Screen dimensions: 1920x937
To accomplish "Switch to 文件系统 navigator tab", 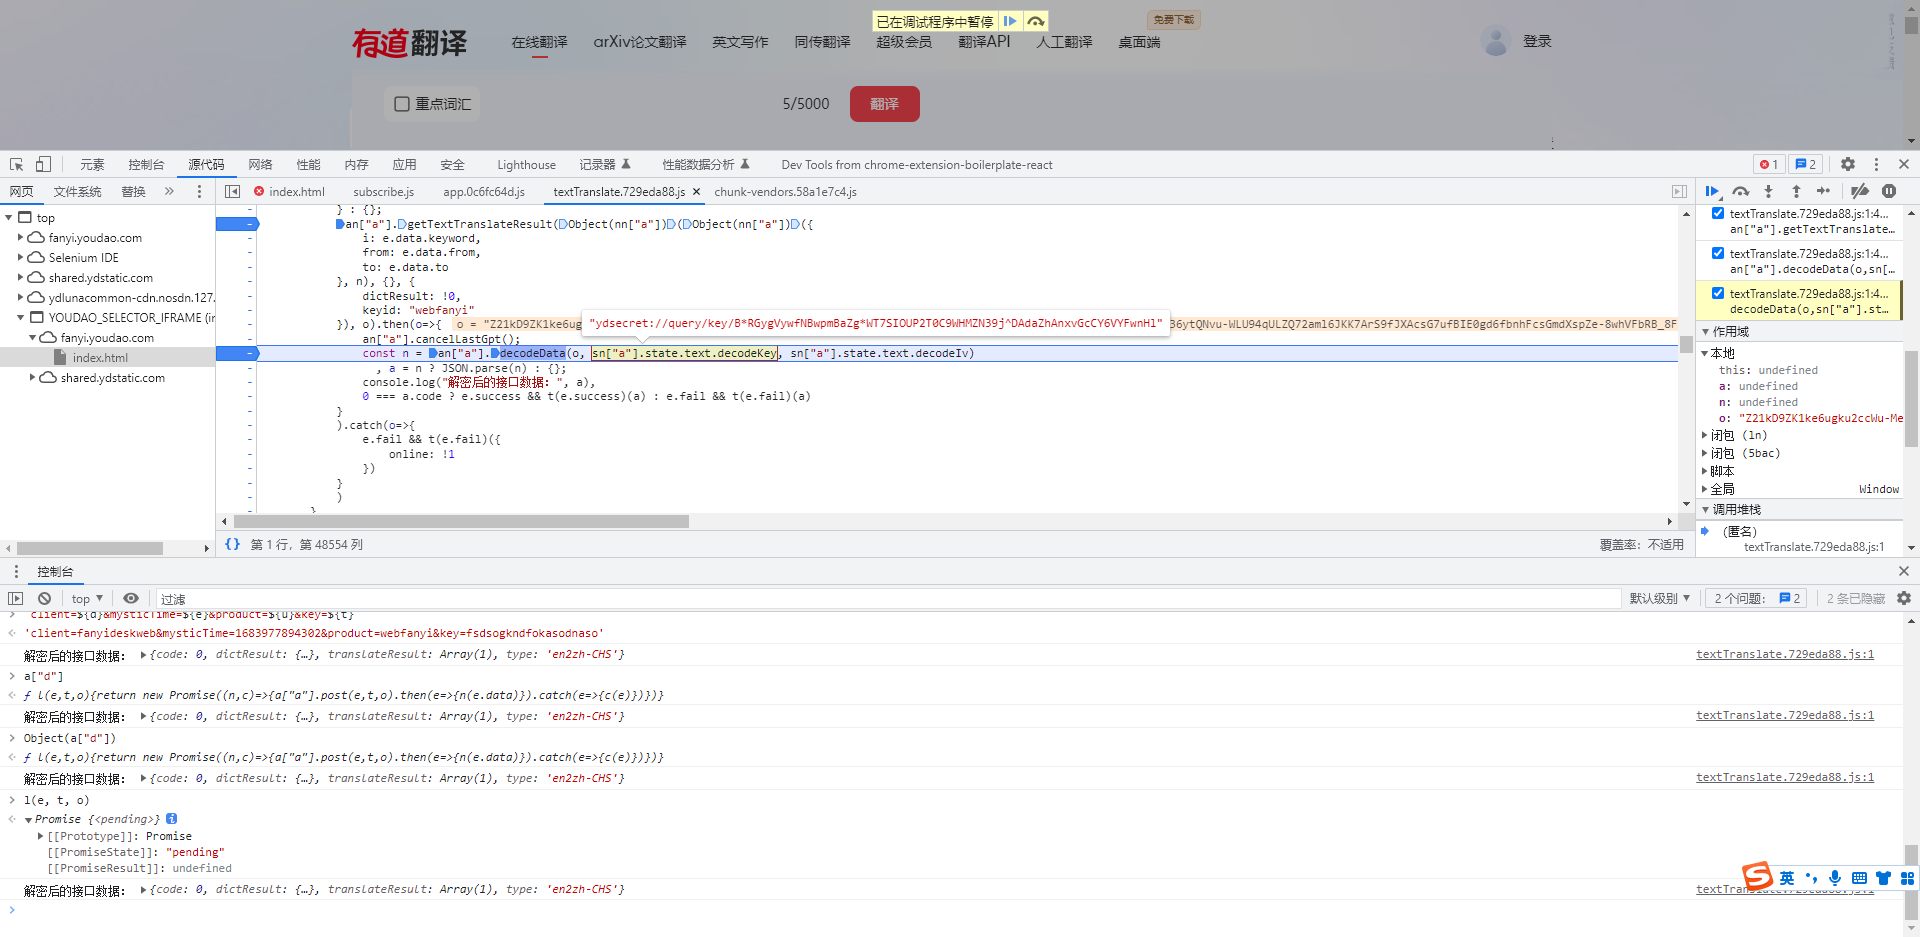I will (77, 191).
